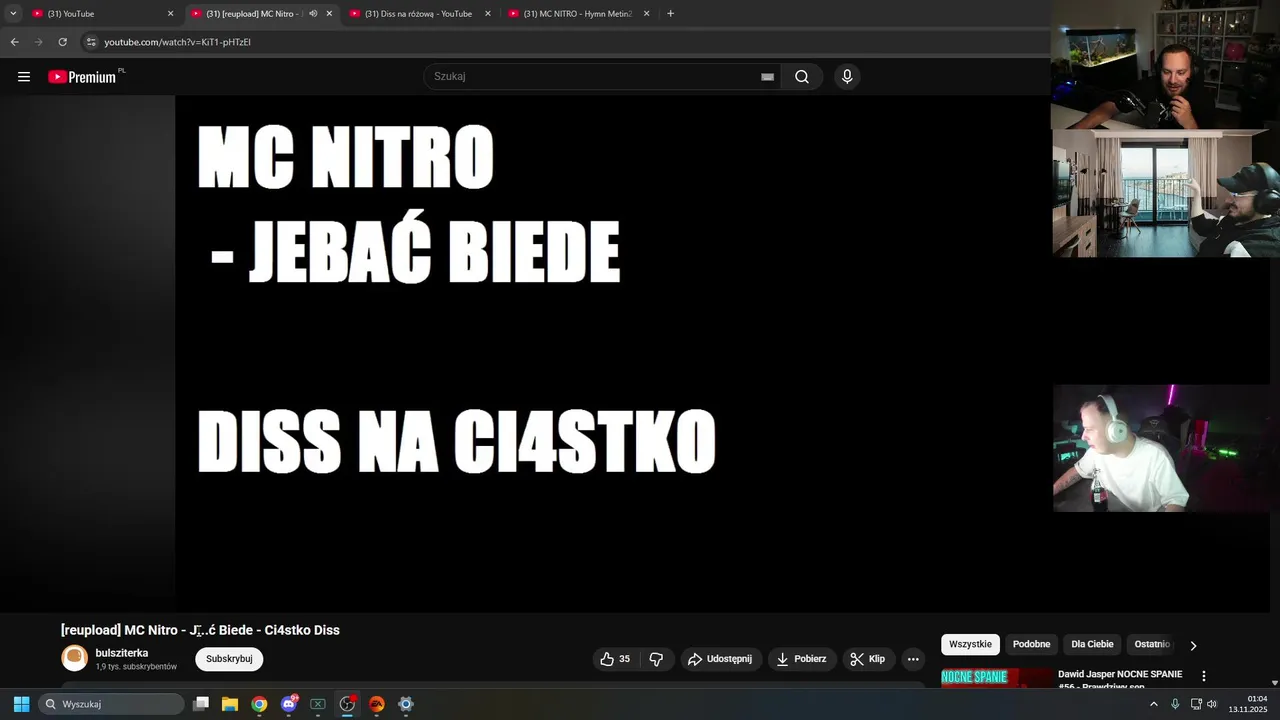The width and height of the screenshot is (1280, 720).
Task: View site information icon in address bar
Action: (91, 42)
